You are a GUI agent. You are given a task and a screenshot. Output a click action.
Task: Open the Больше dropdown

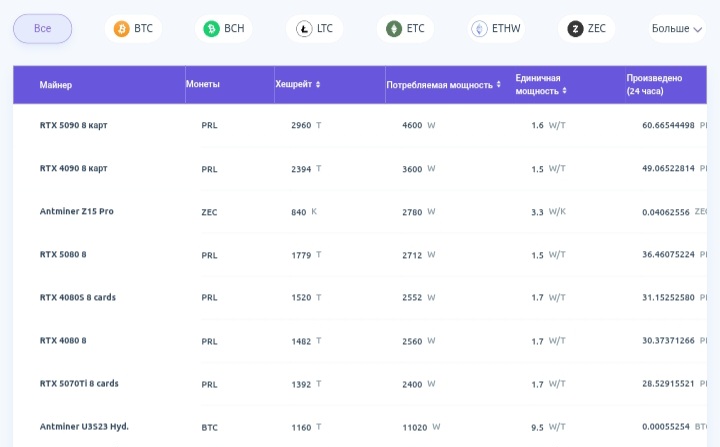coord(677,28)
